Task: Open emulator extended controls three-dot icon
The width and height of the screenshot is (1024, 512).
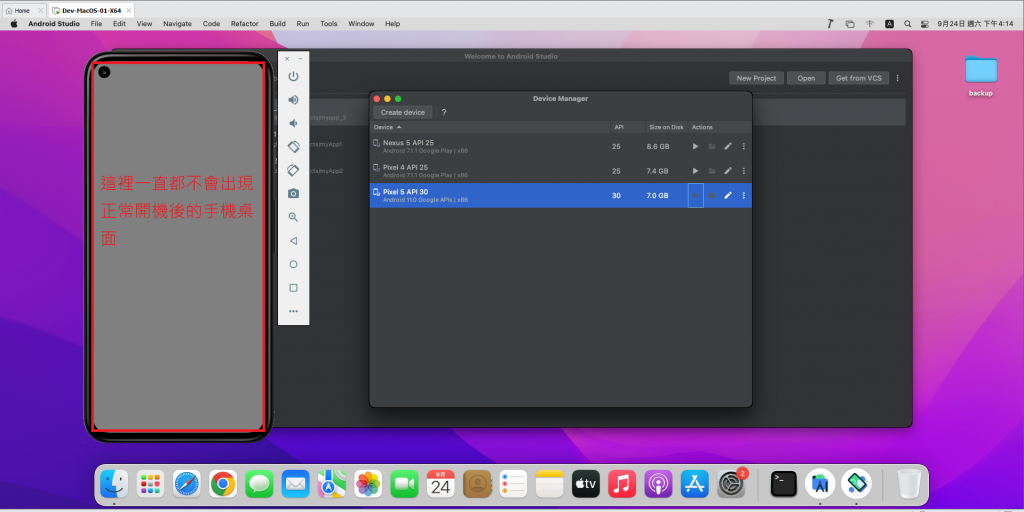Action: (x=293, y=312)
